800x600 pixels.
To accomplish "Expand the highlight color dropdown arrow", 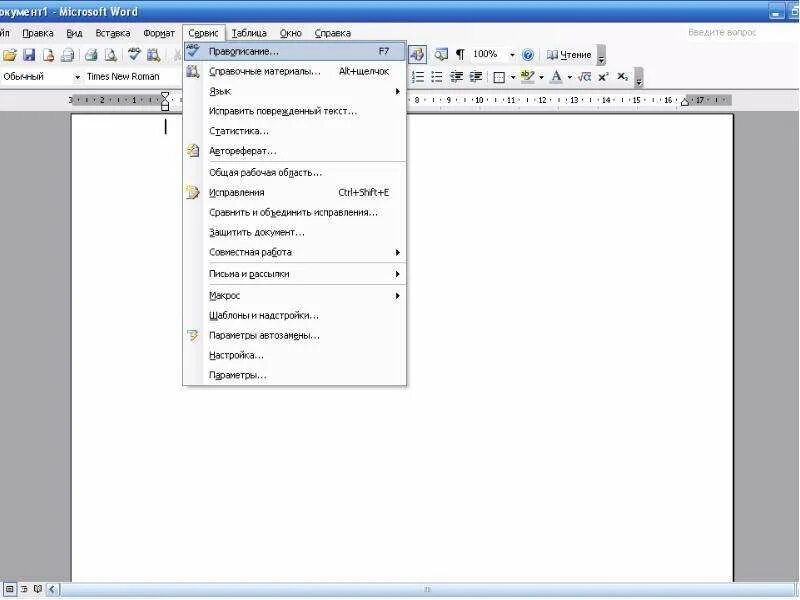I will 541,77.
